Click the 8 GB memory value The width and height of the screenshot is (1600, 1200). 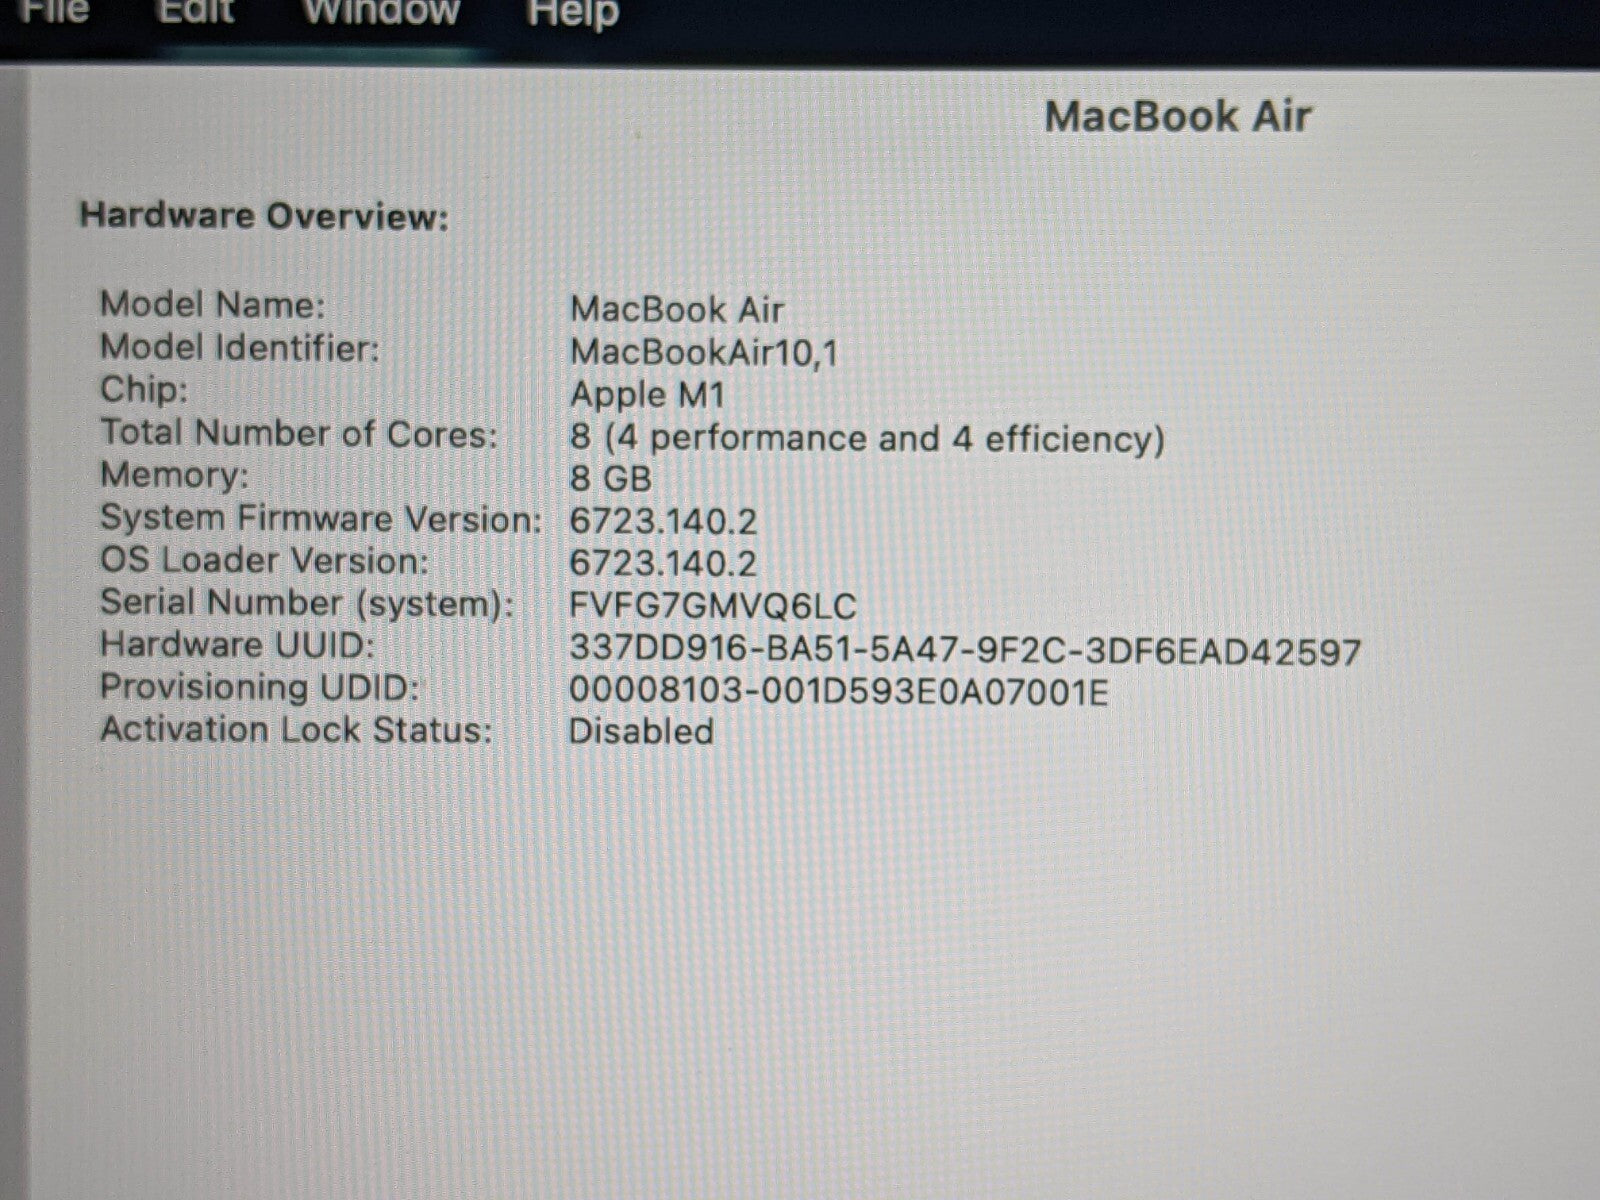(x=610, y=479)
